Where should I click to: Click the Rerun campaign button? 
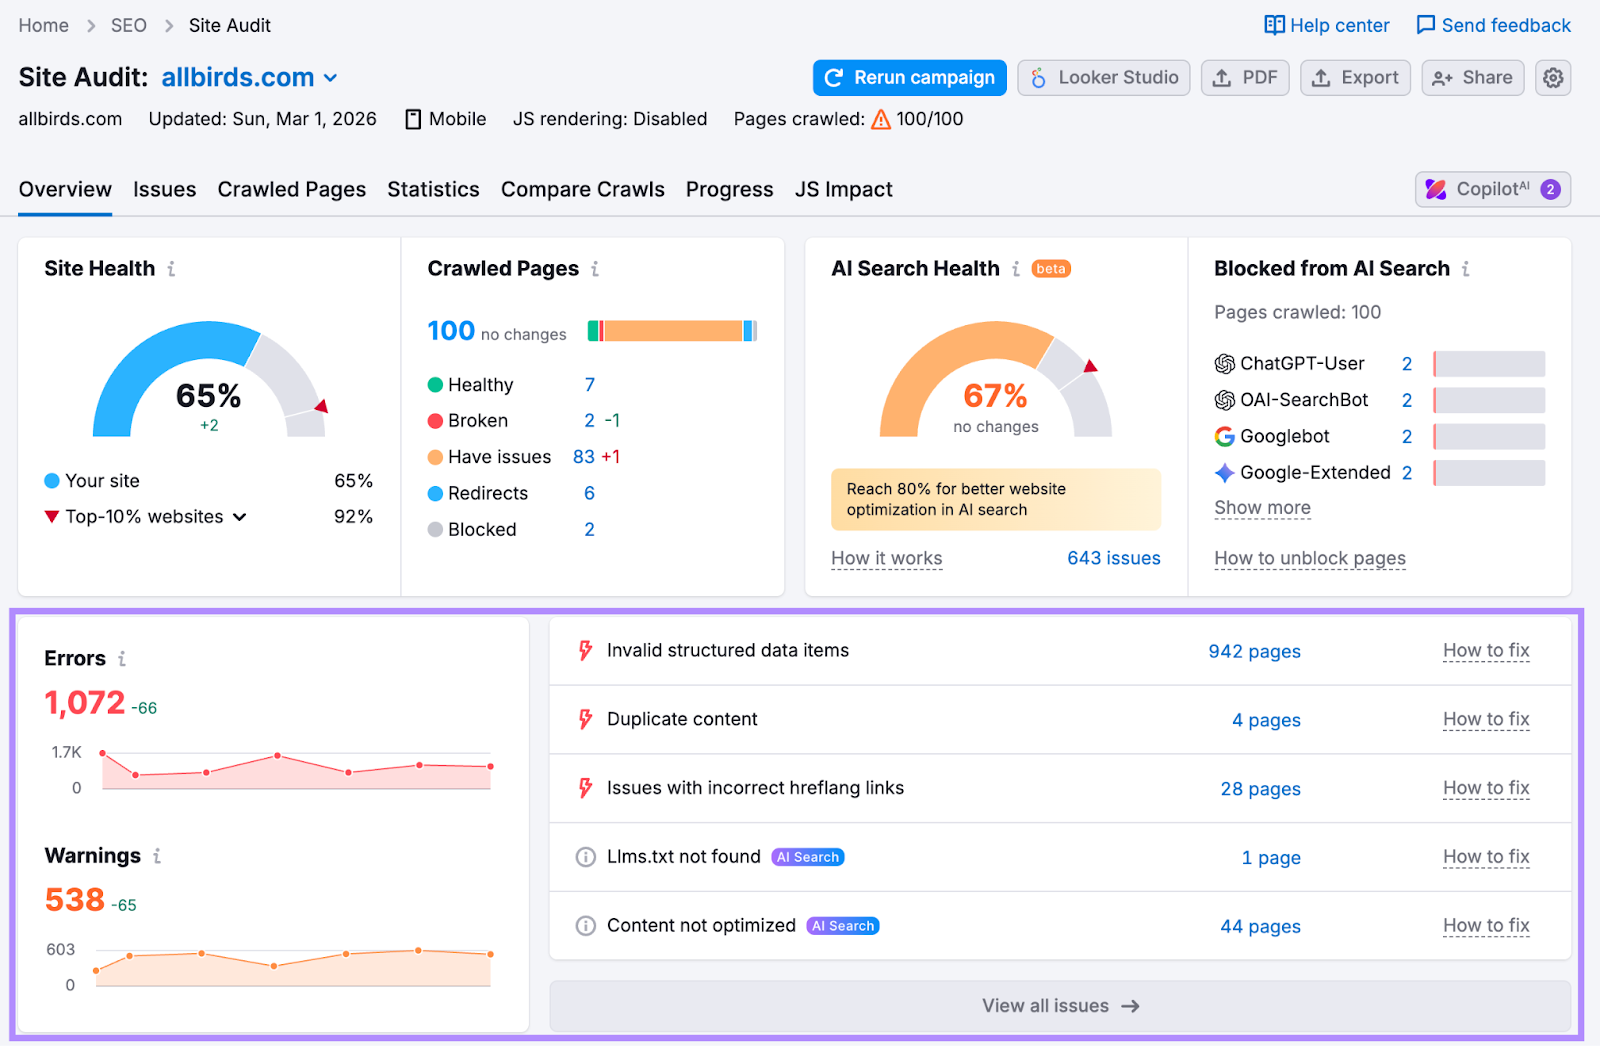[x=908, y=77]
